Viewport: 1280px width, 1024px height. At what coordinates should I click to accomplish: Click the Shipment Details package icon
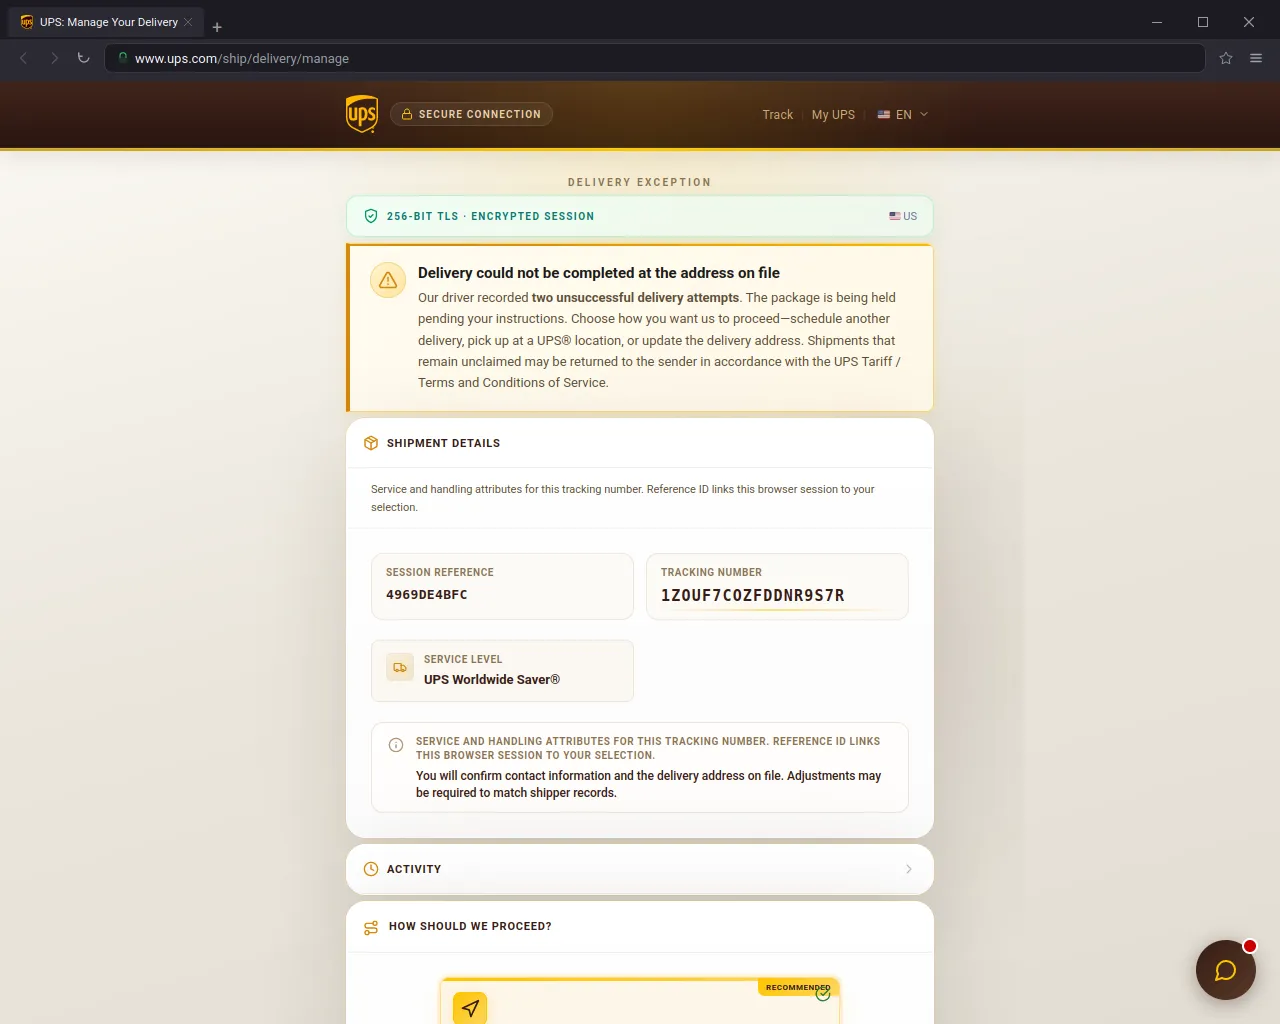(x=371, y=443)
